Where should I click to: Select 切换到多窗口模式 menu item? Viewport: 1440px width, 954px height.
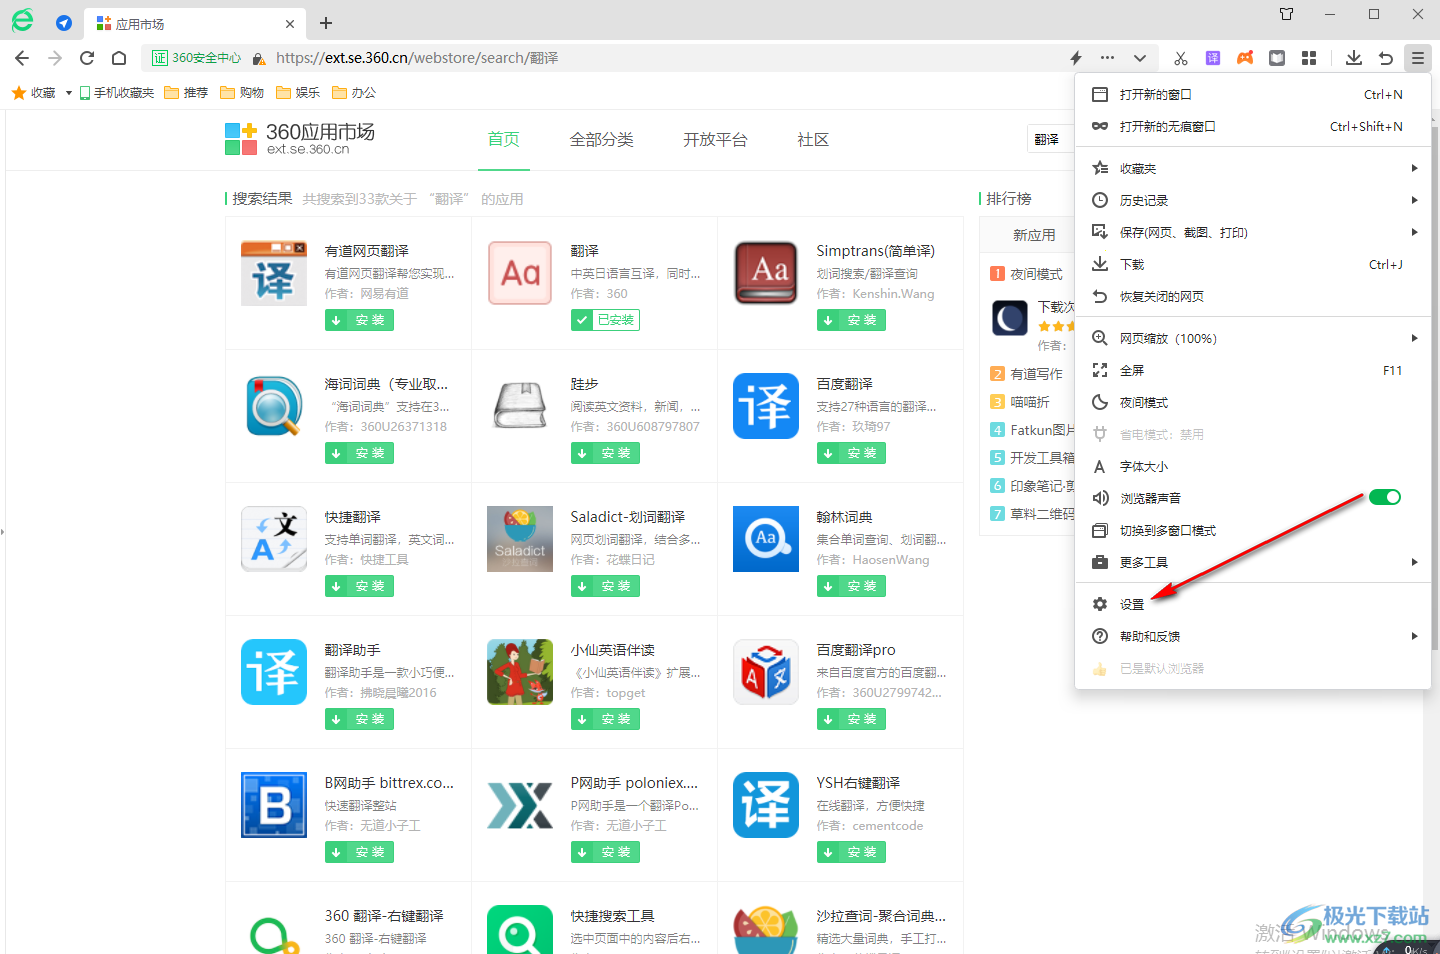click(1253, 530)
